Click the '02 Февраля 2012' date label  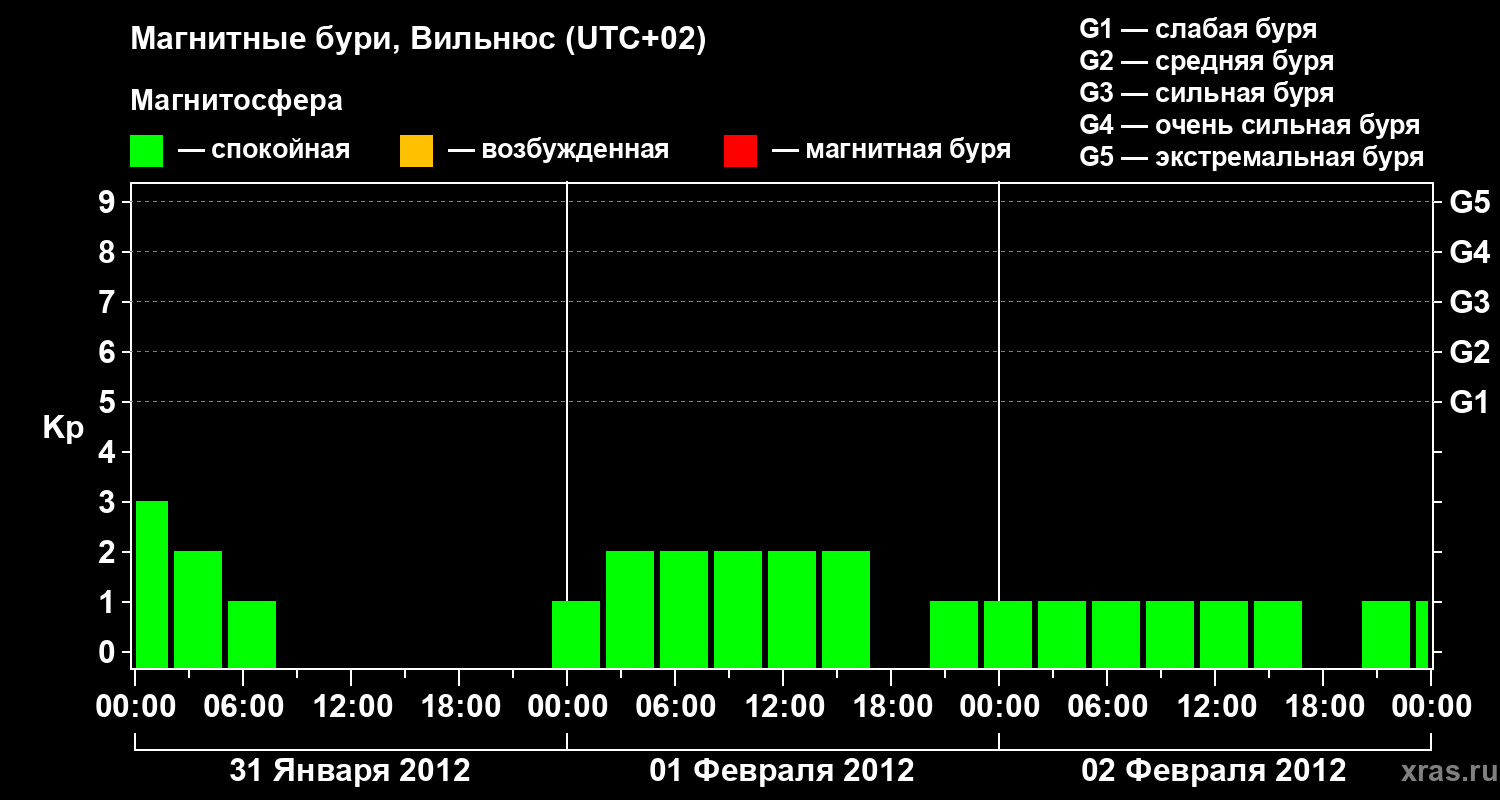(x=1214, y=771)
